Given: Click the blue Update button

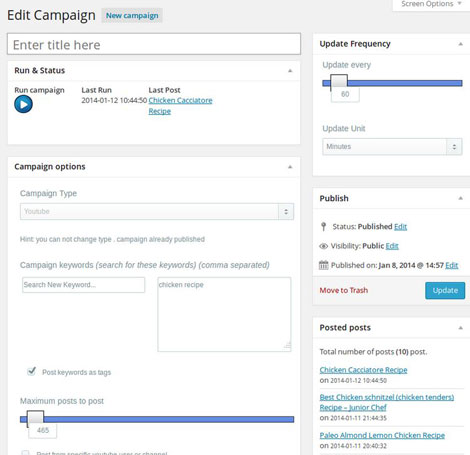Looking at the screenshot, I should [x=445, y=290].
